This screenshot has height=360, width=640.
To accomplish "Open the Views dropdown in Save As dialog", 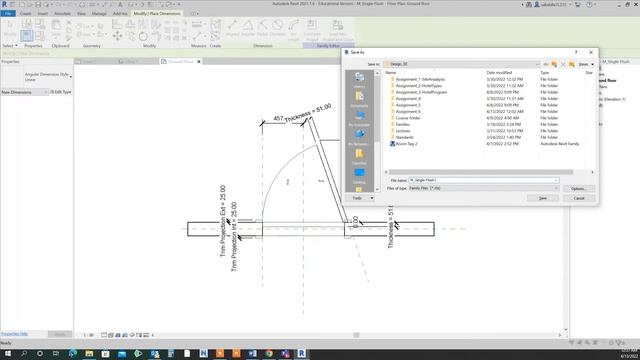I will pos(586,64).
